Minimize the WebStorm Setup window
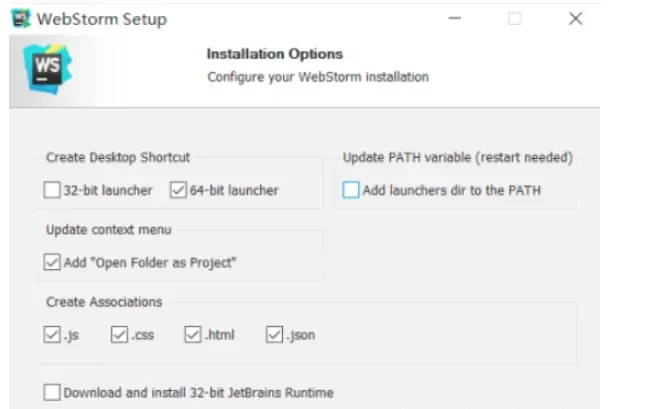The width and height of the screenshot is (665, 409). [455, 19]
